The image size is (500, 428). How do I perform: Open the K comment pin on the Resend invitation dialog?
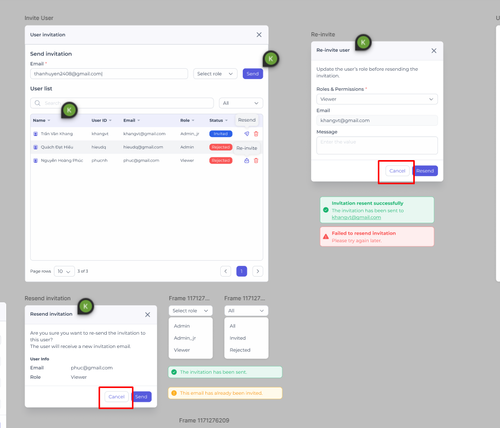(85, 306)
